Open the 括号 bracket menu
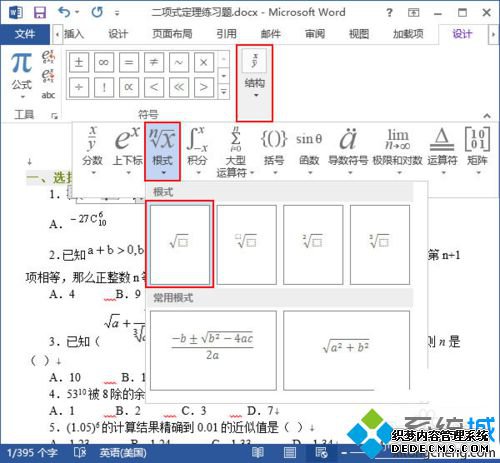 [274, 151]
